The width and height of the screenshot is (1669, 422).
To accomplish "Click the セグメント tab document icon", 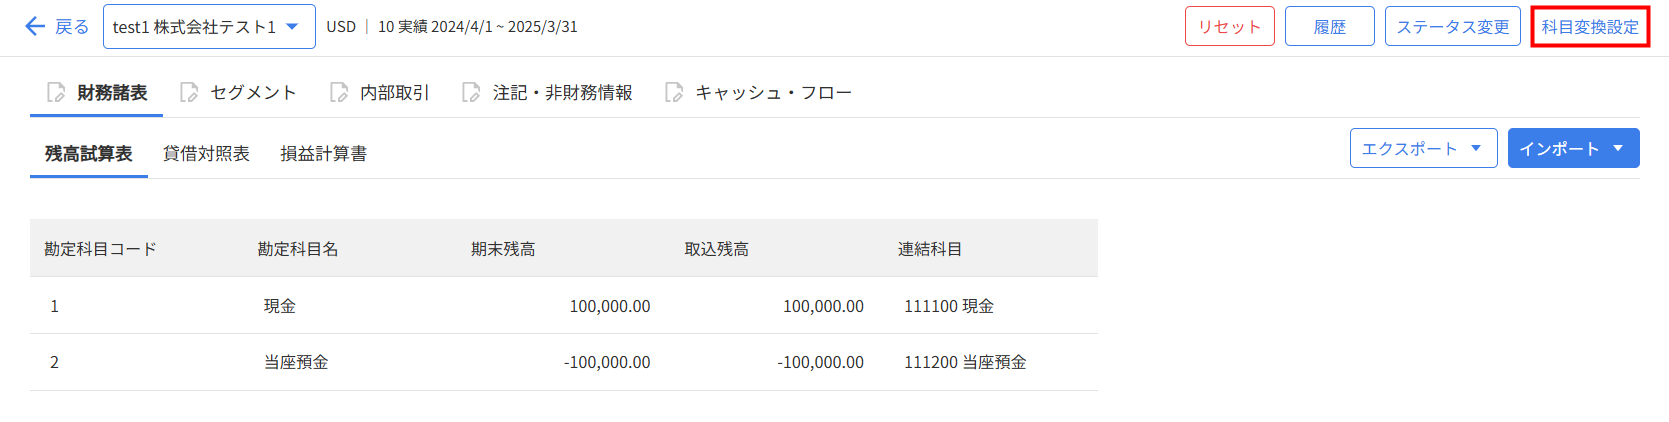I will coord(189,93).
